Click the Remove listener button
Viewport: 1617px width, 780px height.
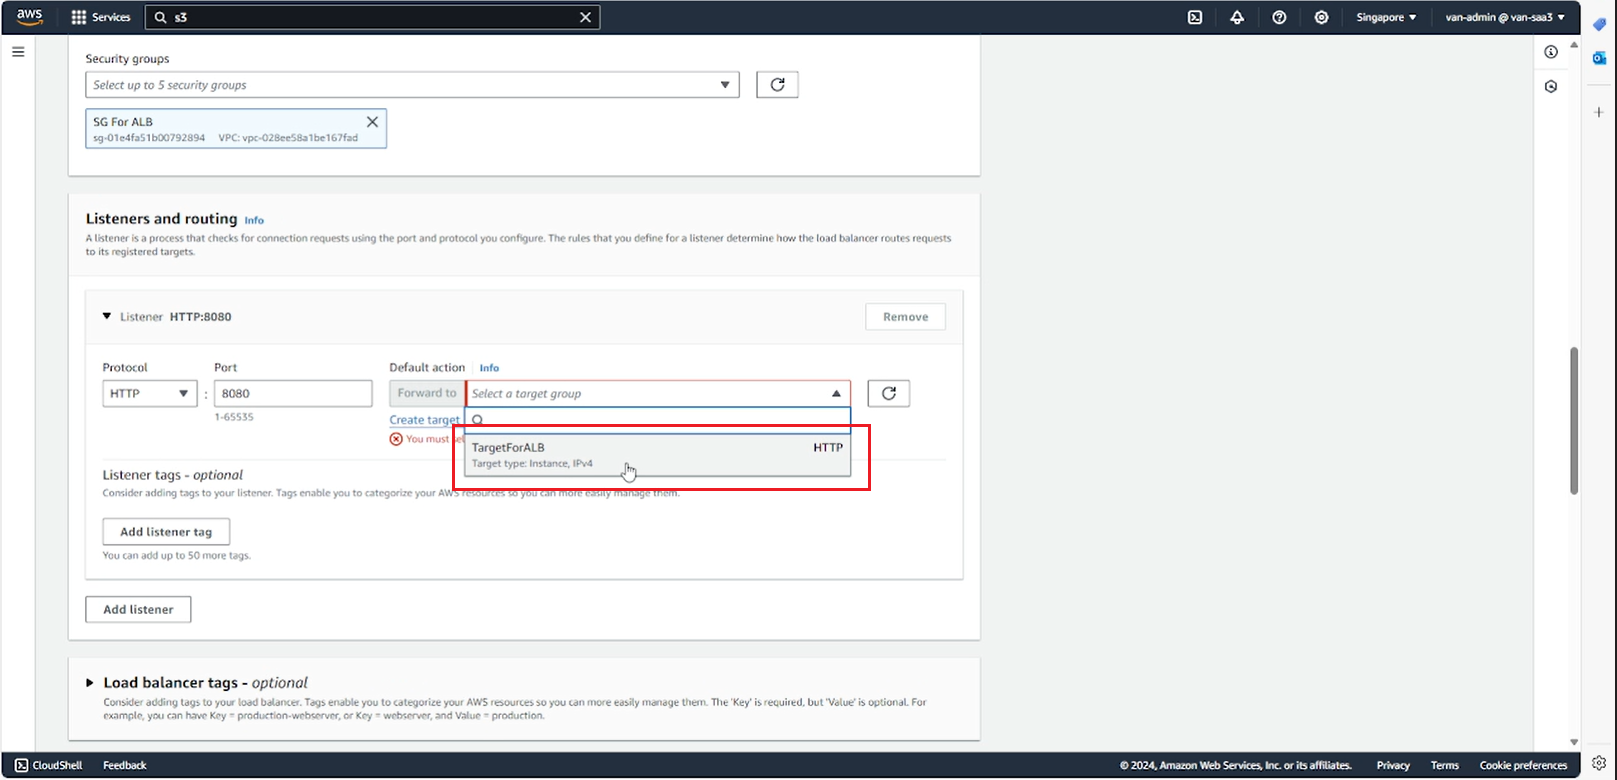tap(905, 317)
